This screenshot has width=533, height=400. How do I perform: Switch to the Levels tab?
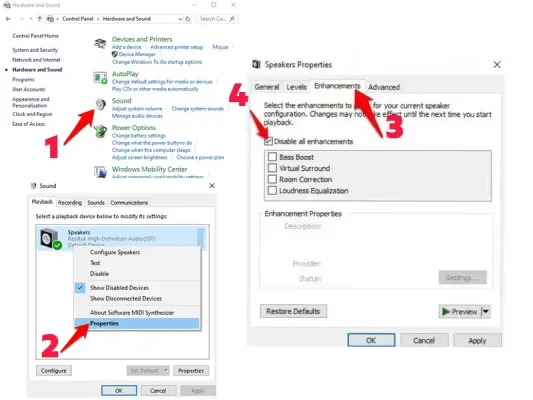tap(296, 87)
